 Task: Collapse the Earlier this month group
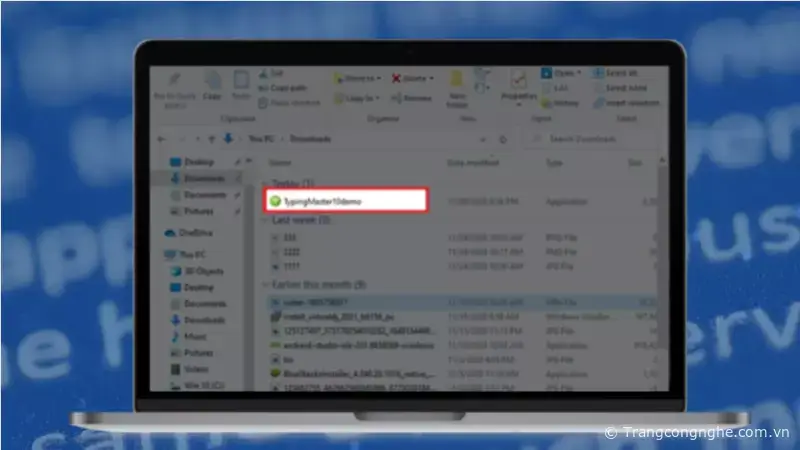click(x=263, y=283)
